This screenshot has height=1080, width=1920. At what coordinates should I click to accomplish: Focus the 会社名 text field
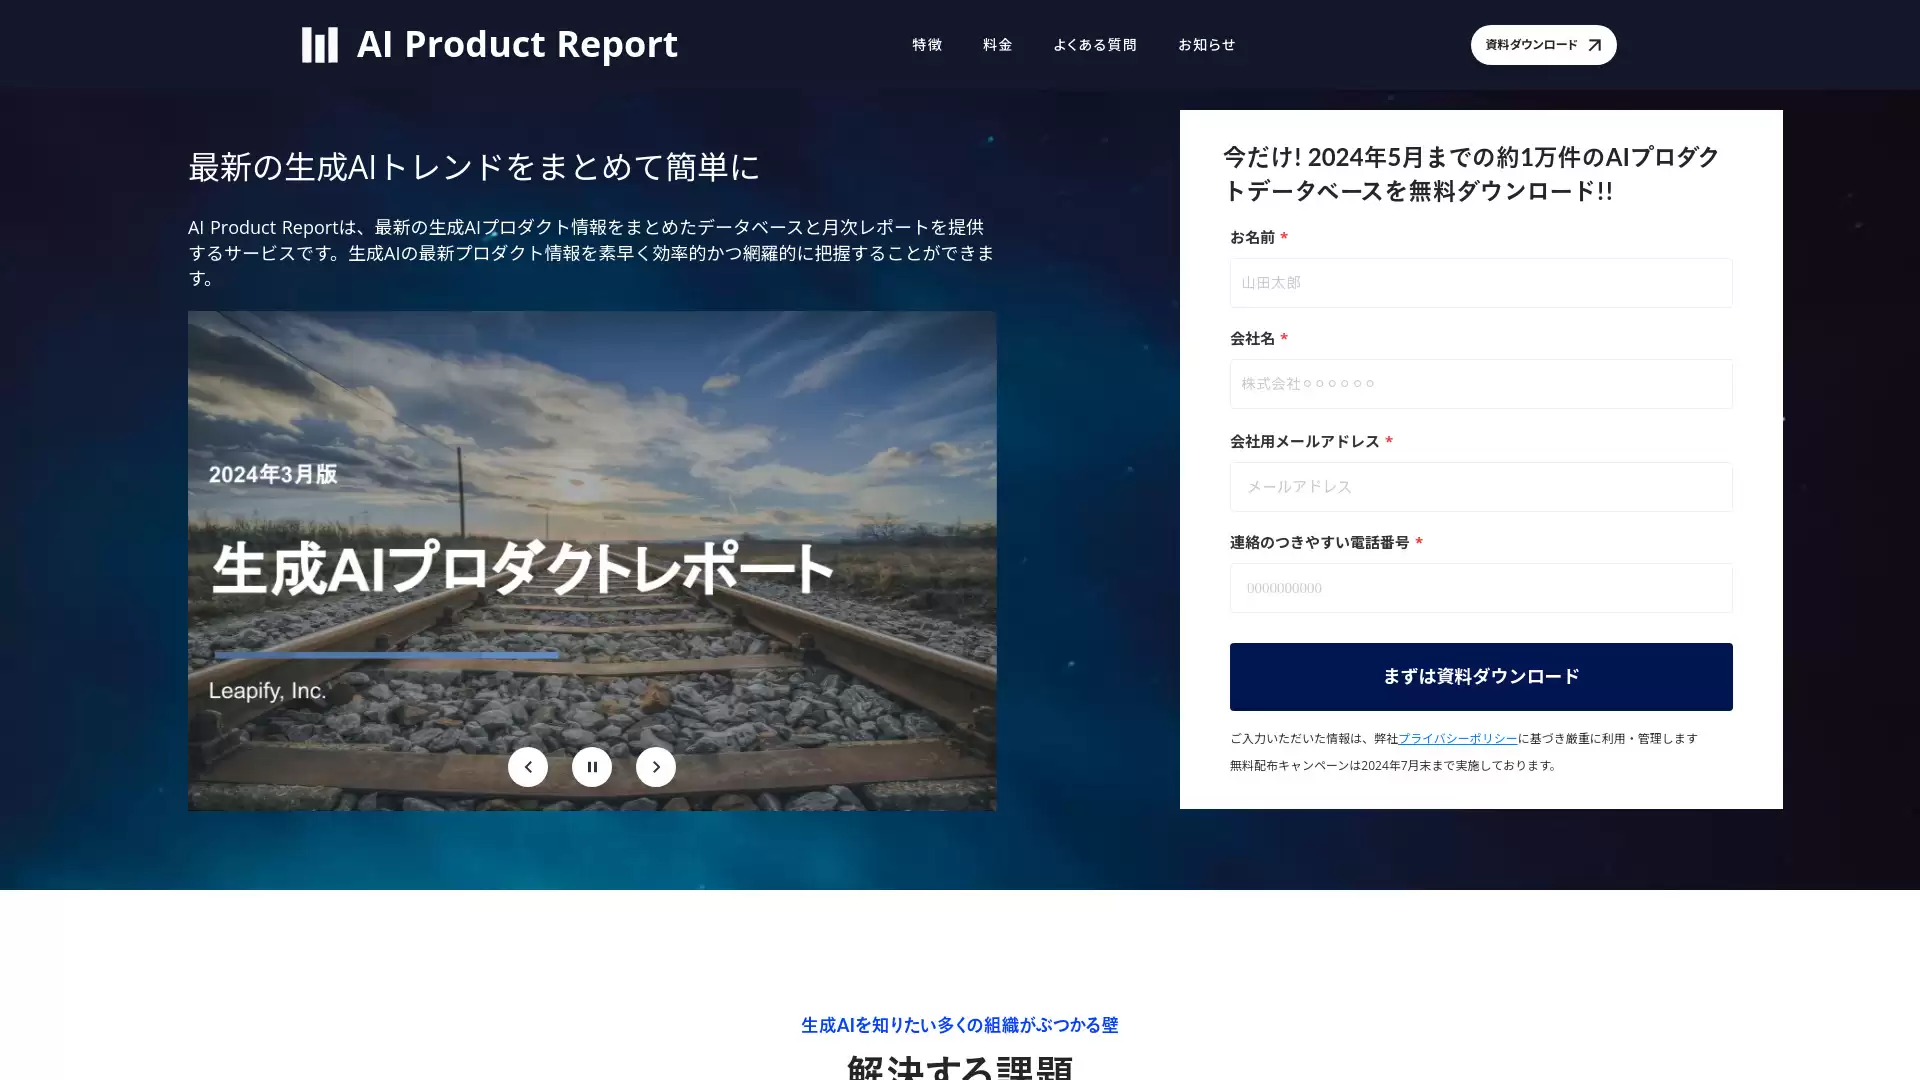[x=1480, y=384]
